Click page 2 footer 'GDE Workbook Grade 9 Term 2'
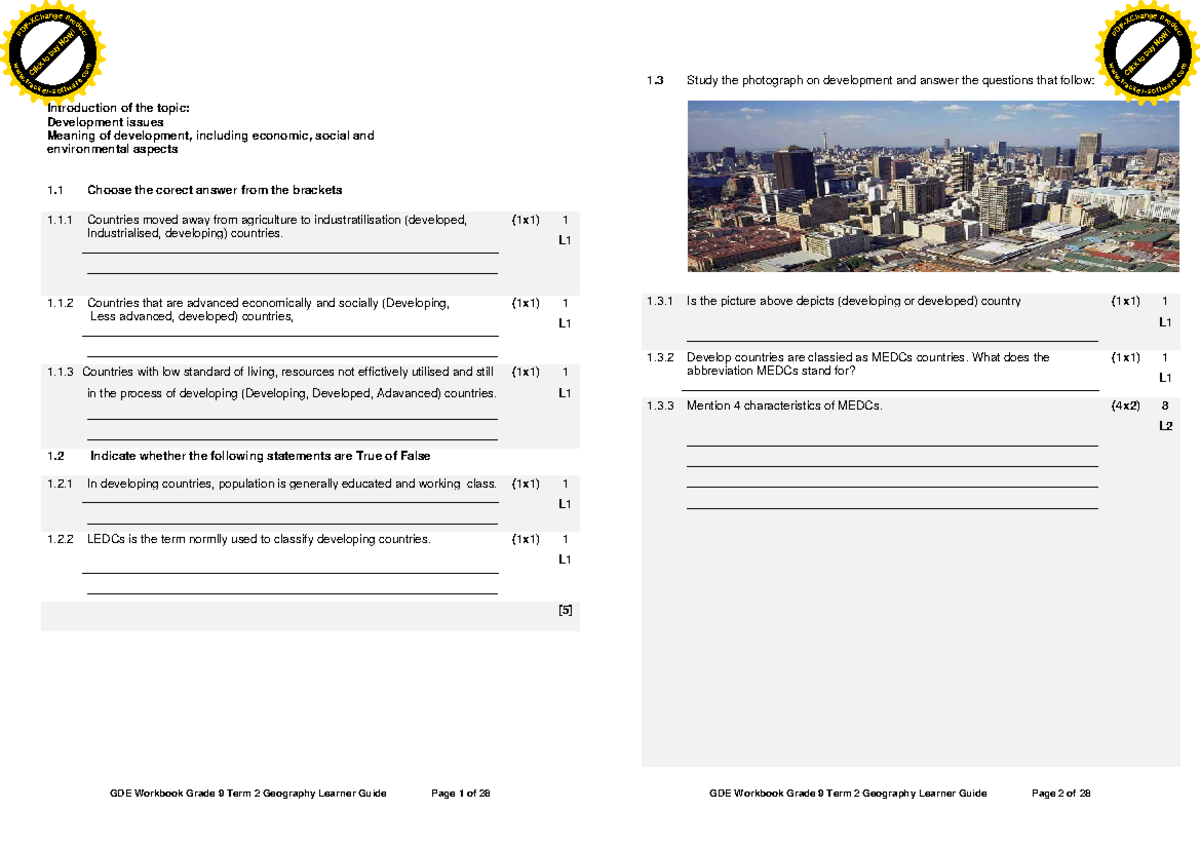This screenshot has height=849, width=1200. point(848,793)
